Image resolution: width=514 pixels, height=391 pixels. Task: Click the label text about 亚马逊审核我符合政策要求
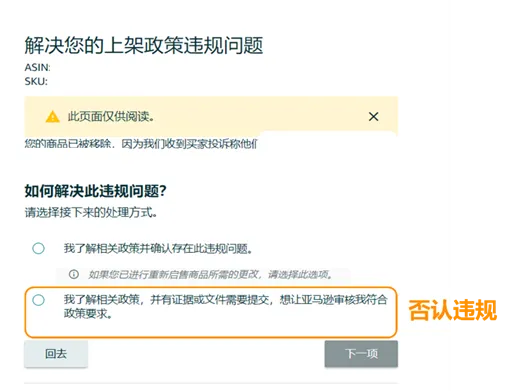pyautogui.click(x=225, y=307)
